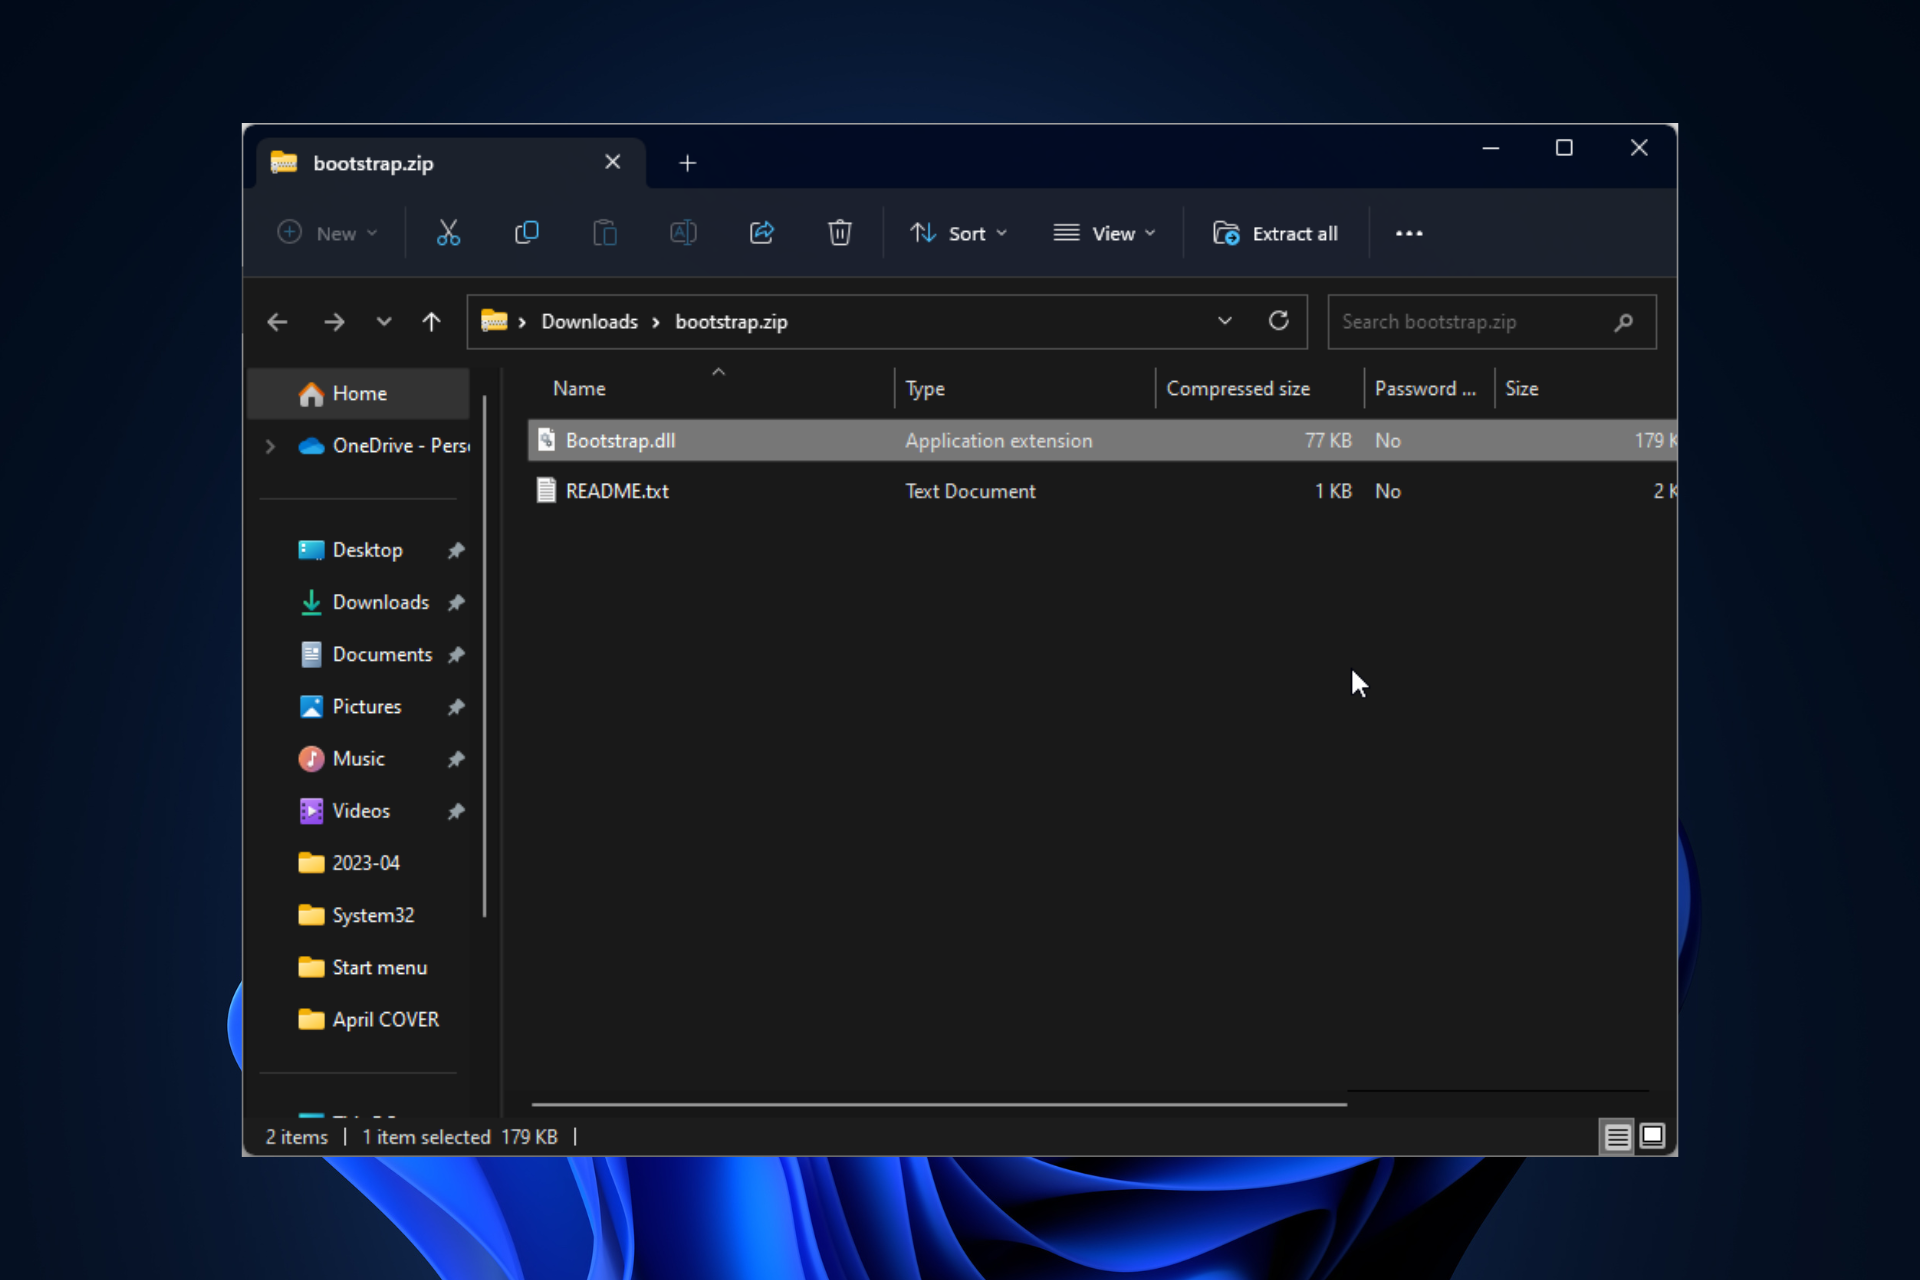Select the README.txt file name
Image resolution: width=1920 pixels, height=1280 pixels.
[x=617, y=491]
